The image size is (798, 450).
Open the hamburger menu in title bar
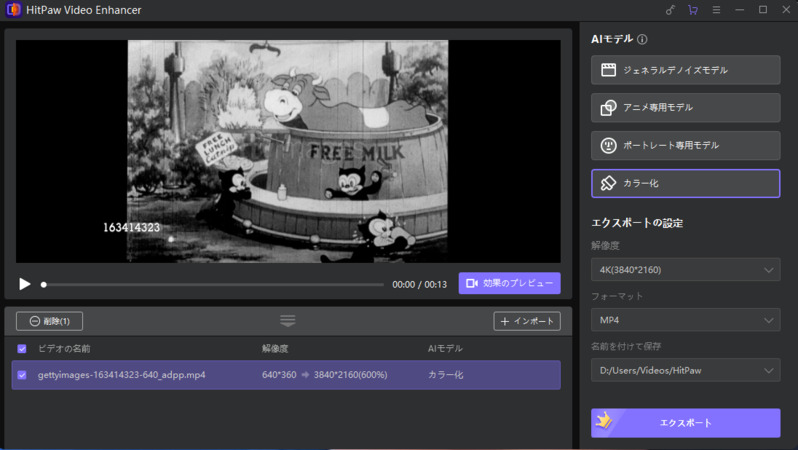(x=716, y=10)
